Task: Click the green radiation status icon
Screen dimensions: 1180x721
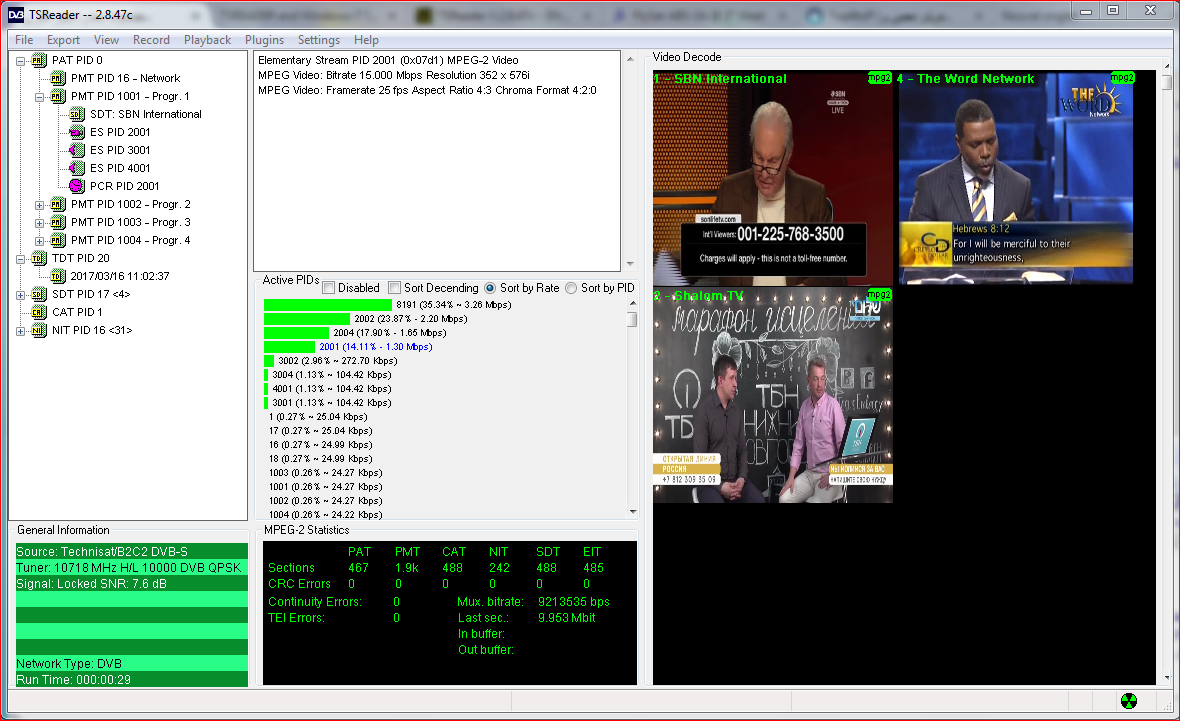Action: [1129, 700]
